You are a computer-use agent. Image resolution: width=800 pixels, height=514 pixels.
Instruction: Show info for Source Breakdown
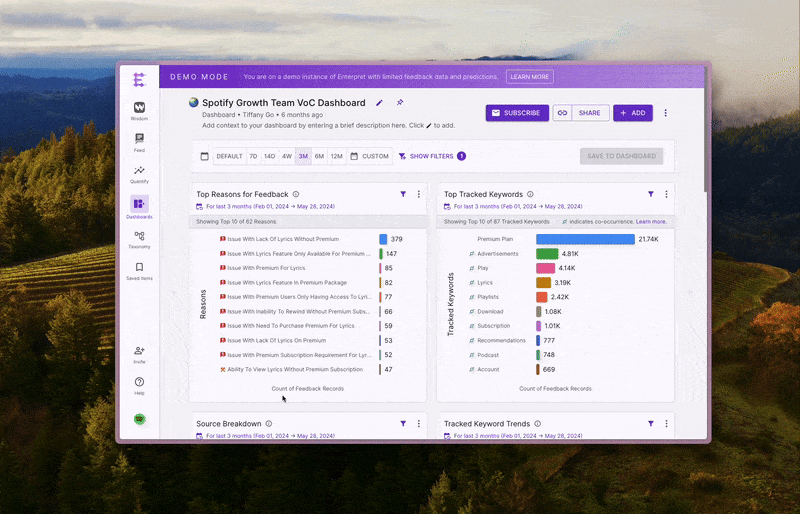269,424
